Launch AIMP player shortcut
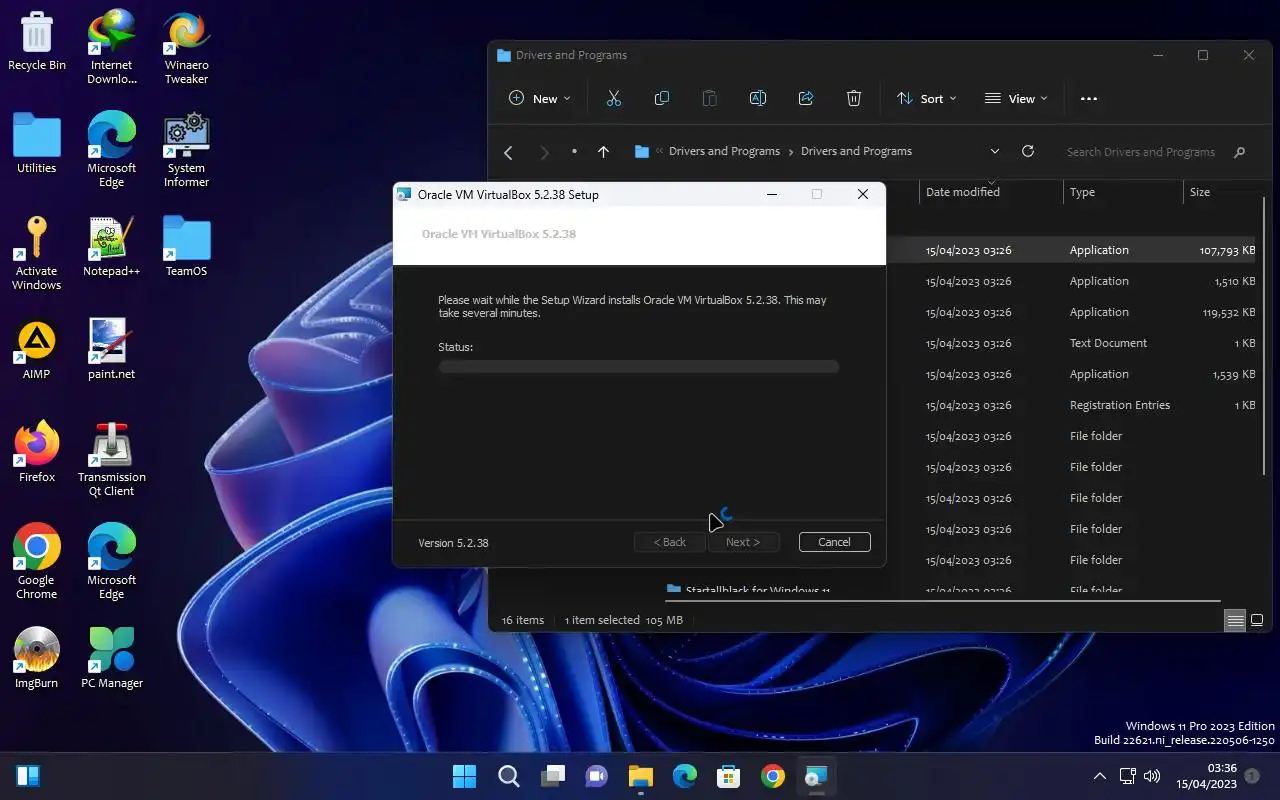 coord(37,350)
